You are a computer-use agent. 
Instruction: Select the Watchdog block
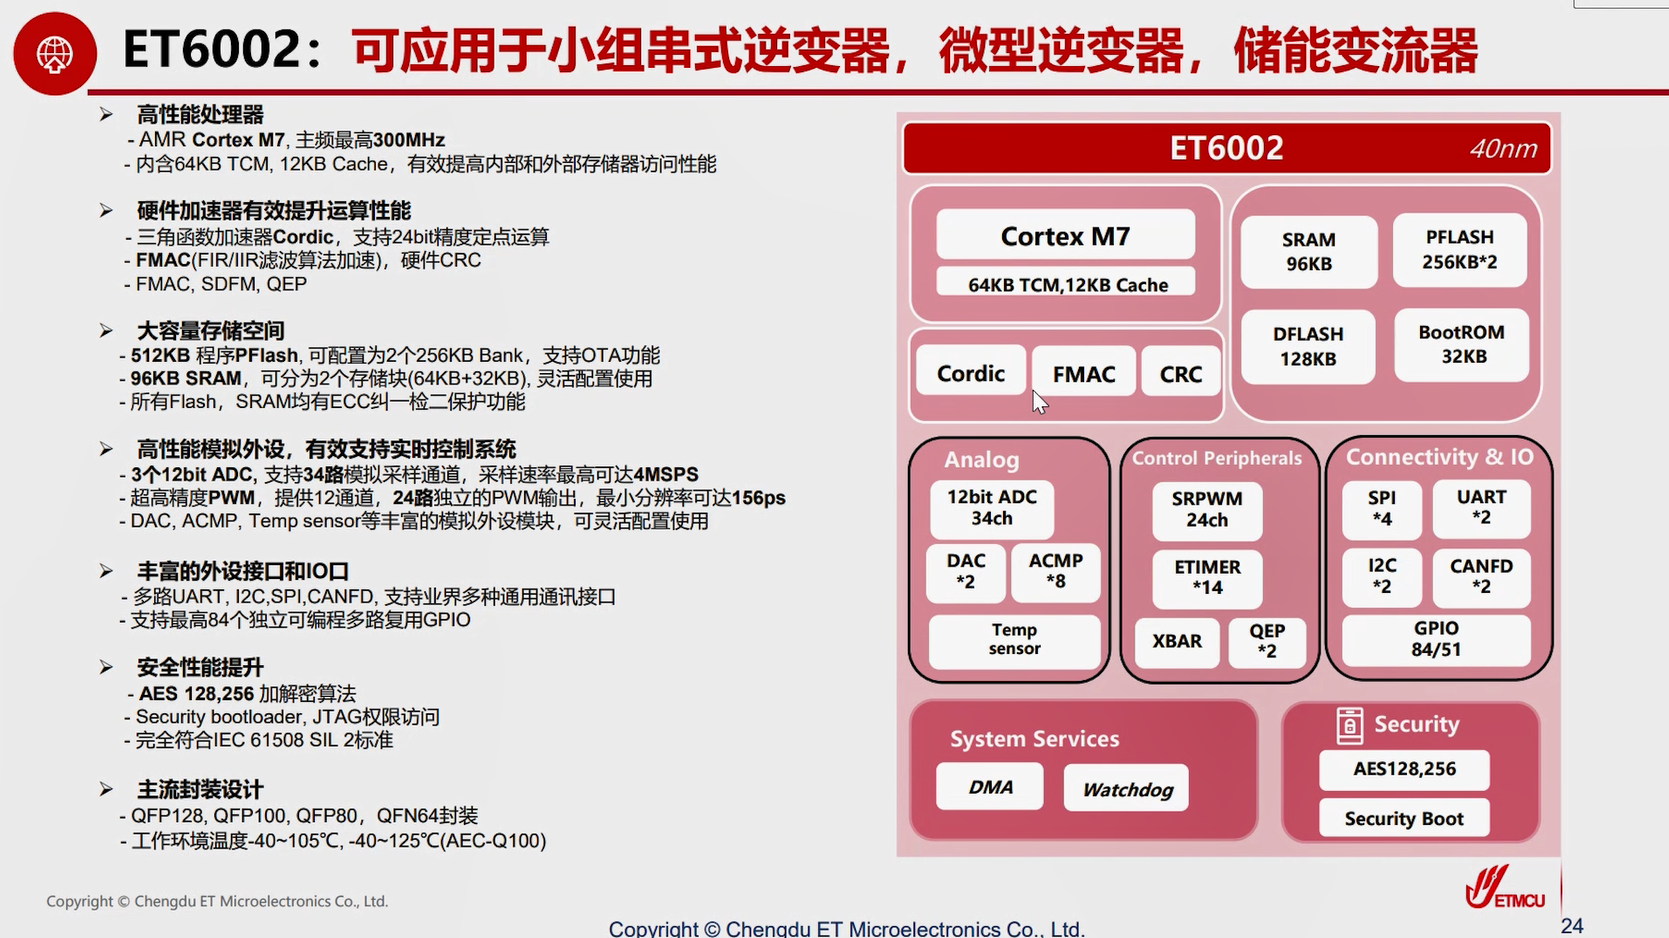point(1127,789)
